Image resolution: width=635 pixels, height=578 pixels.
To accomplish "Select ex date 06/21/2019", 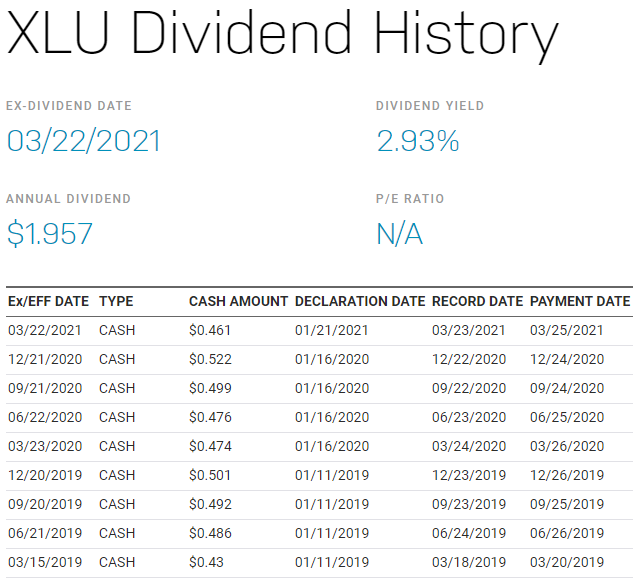I will pos(45,533).
